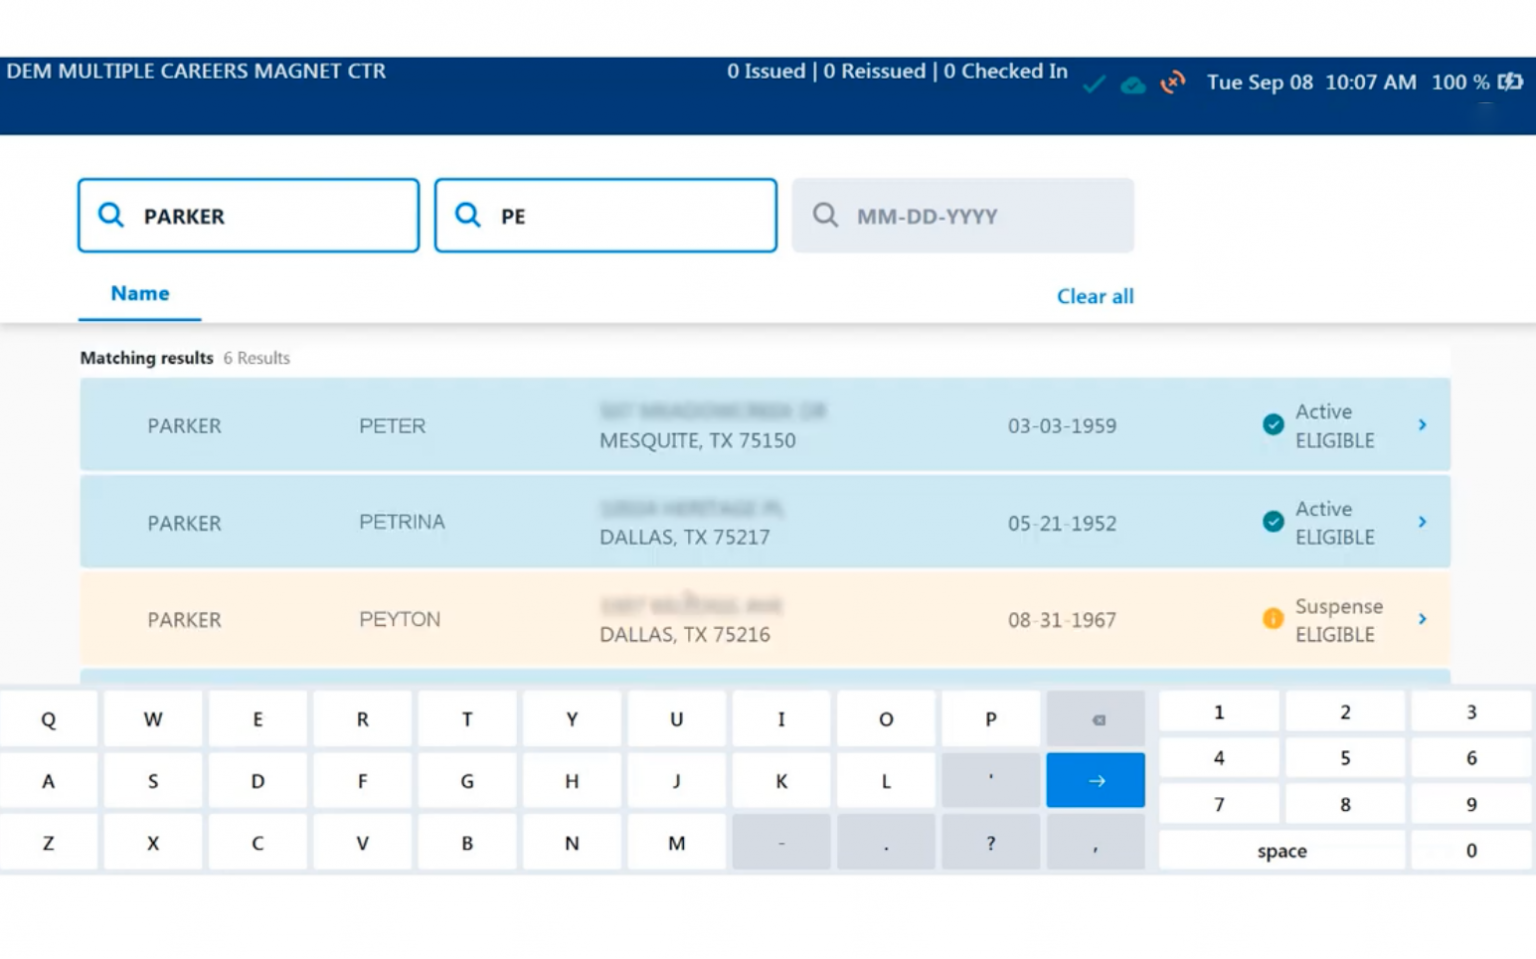The width and height of the screenshot is (1536, 959).
Task: Click the disconnected network icon in top bar
Action: (x=1172, y=83)
